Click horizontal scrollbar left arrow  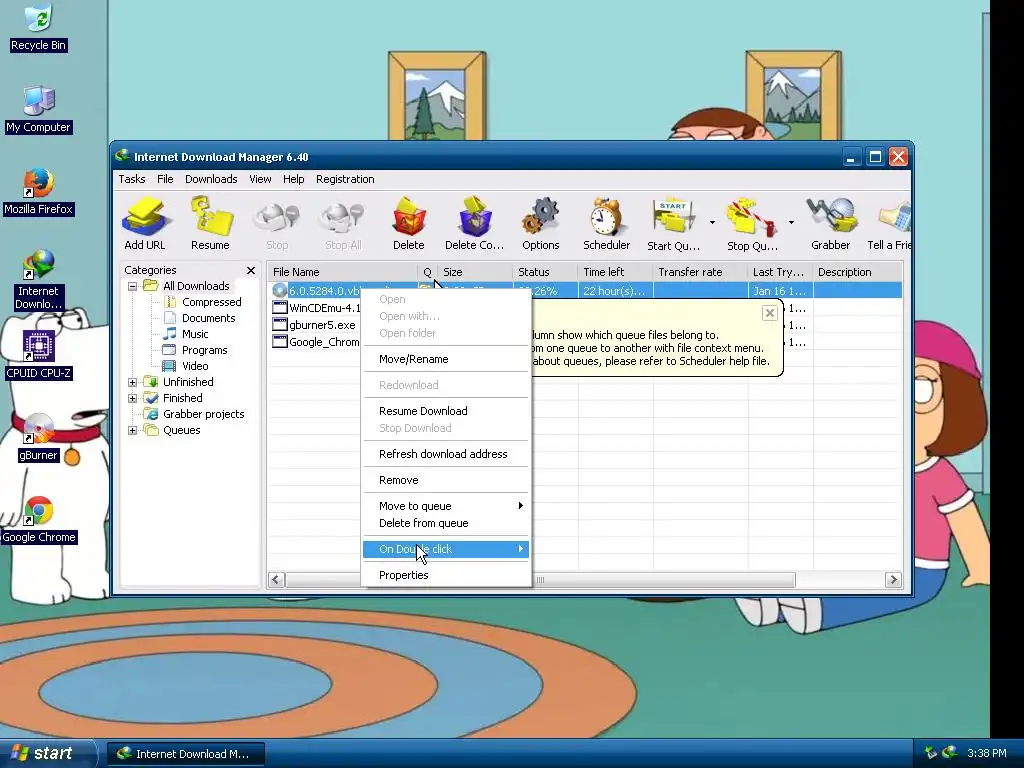click(276, 580)
